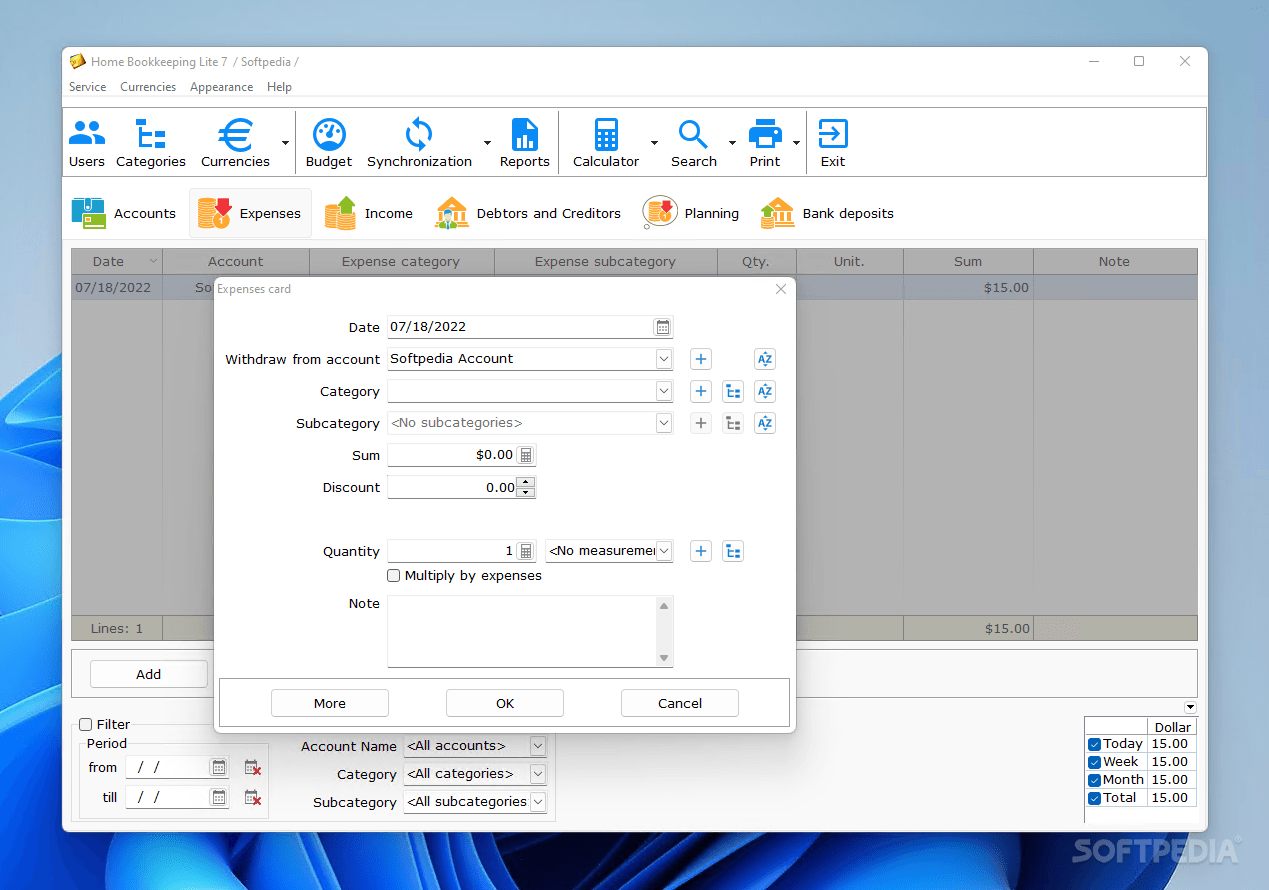Click the Print toolbar icon
This screenshot has height=890, width=1269.
tap(765, 143)
